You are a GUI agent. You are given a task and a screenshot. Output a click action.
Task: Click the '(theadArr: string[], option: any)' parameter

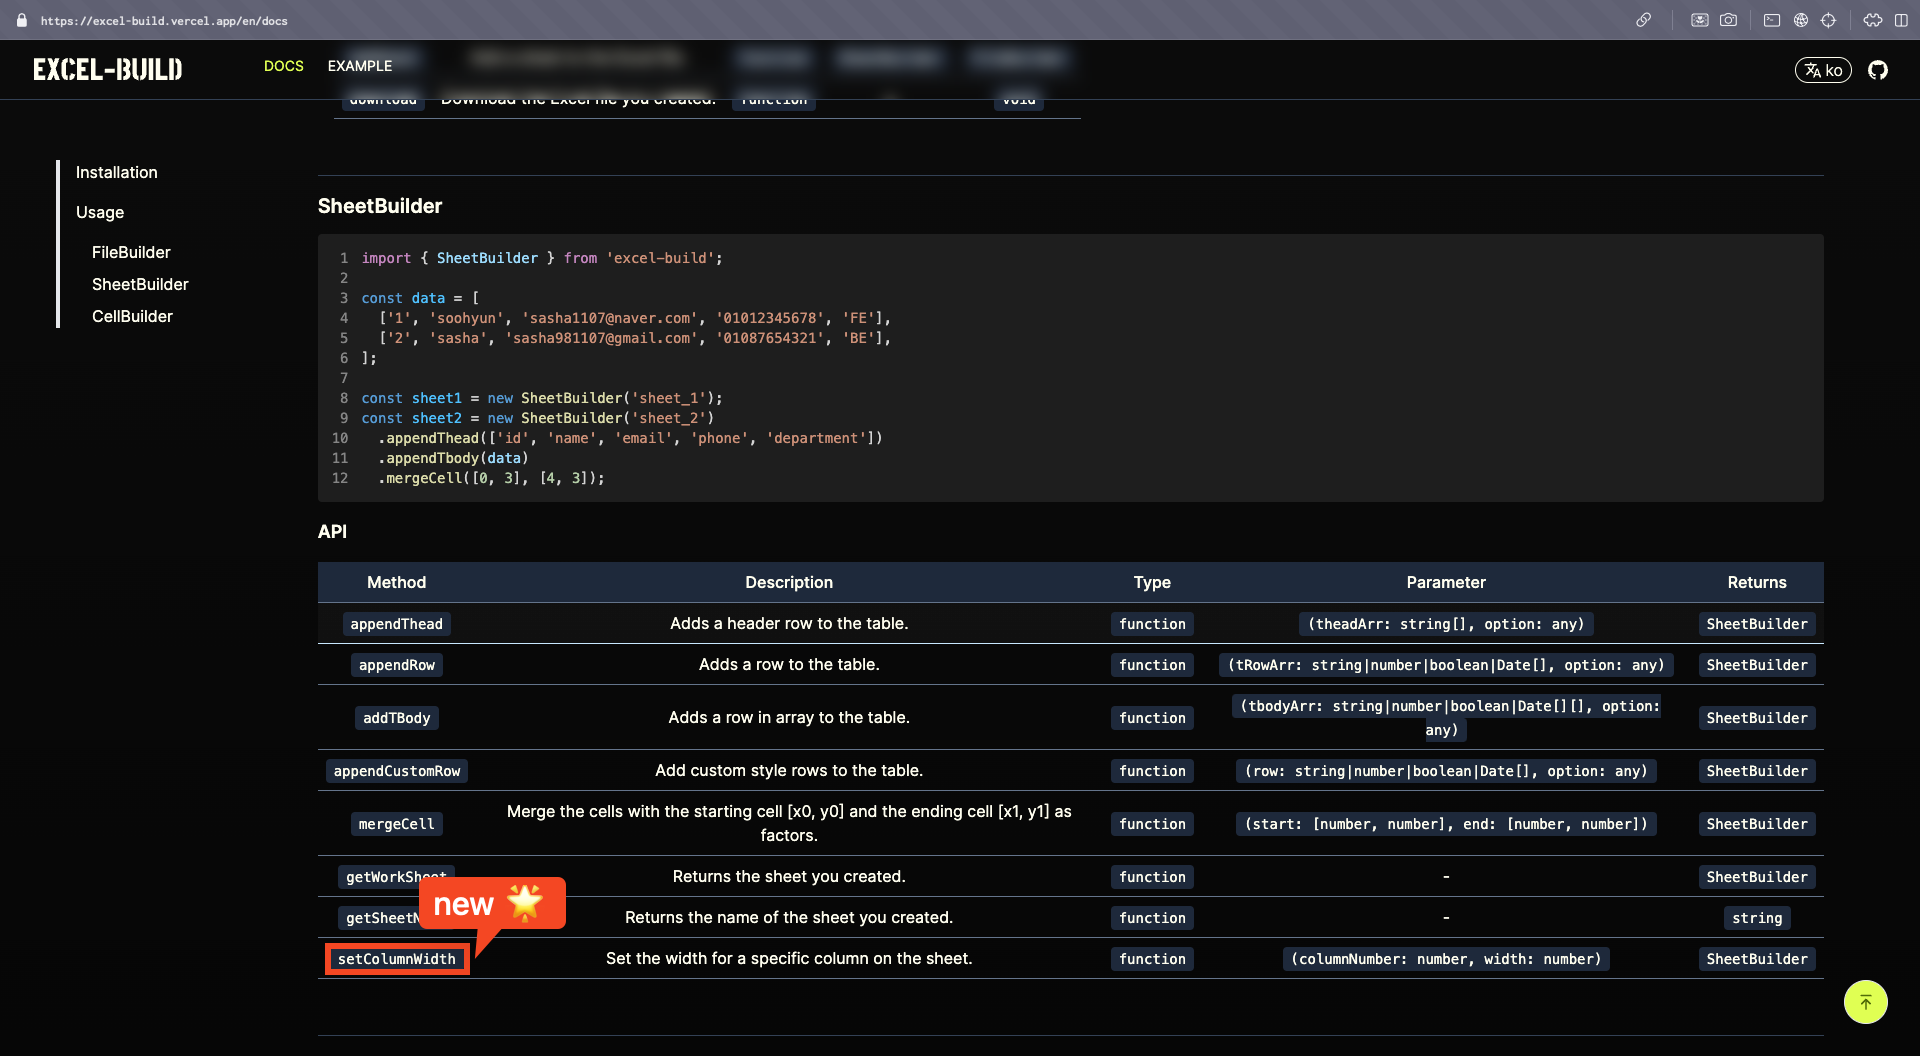click(1446, 624)
